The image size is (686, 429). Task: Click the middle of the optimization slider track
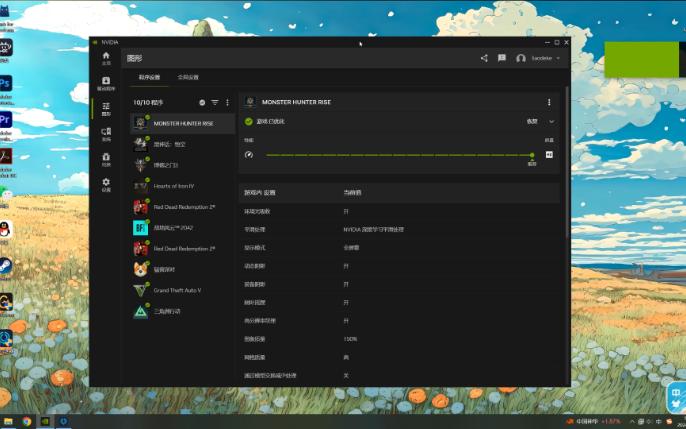399,155
